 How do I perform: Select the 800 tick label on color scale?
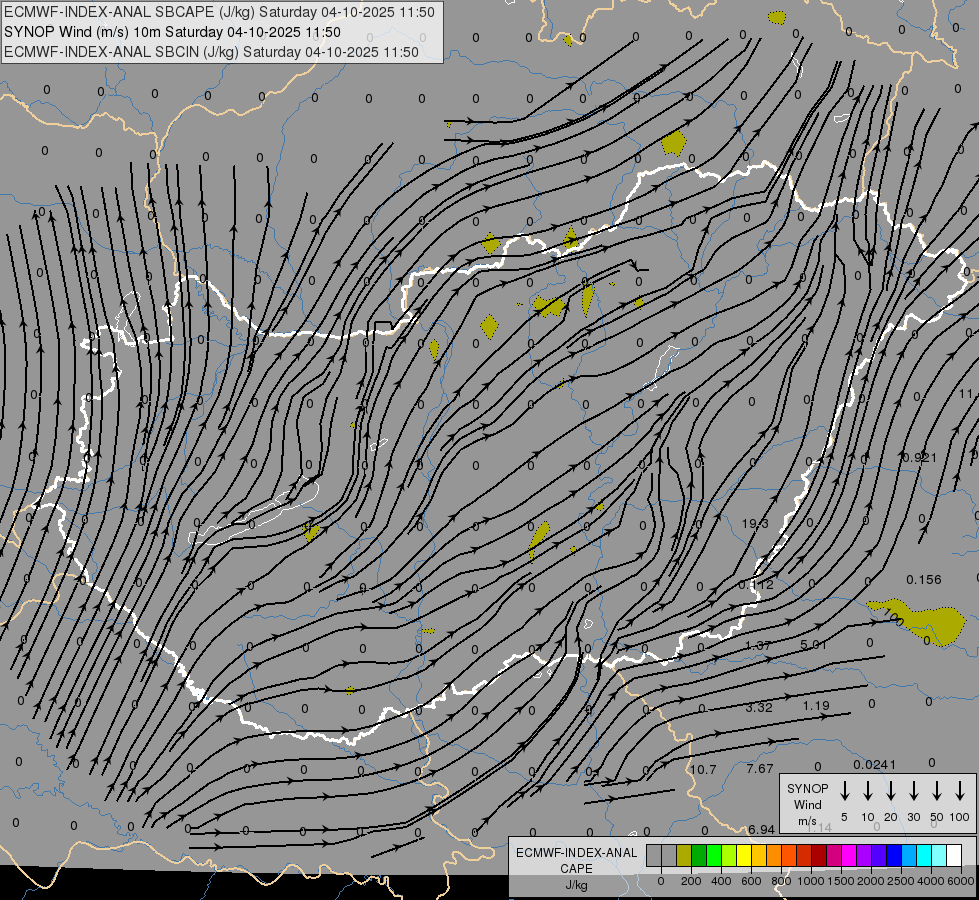tap(781, 881)
